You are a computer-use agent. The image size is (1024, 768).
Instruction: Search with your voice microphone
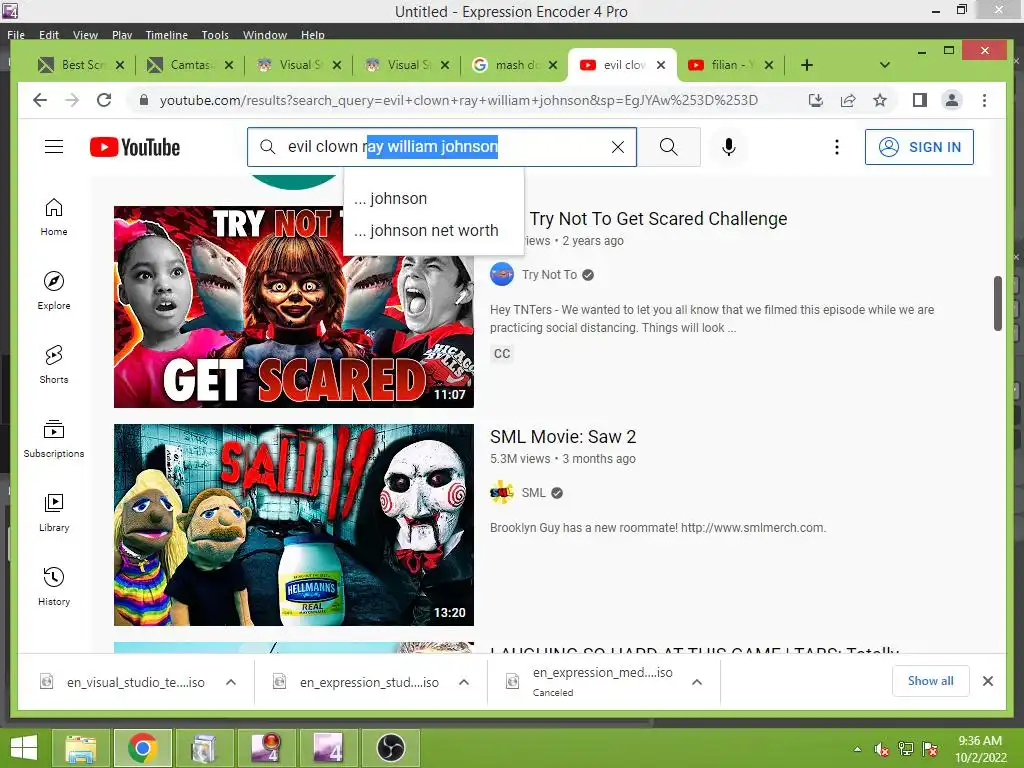click(x=729, y=147)
